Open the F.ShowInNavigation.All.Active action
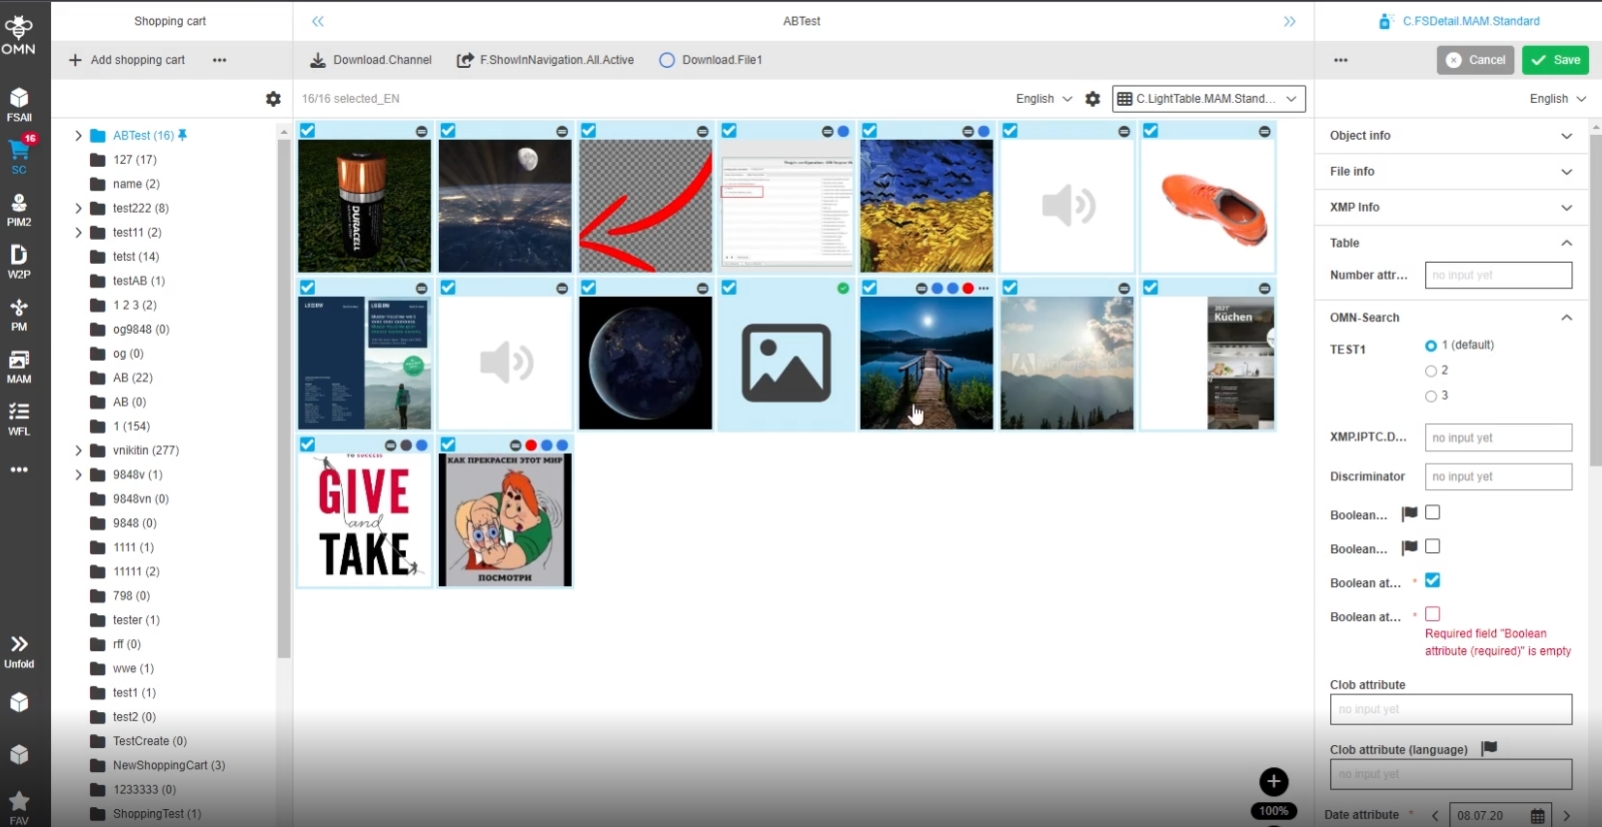This screenshot has height=827, width=1602. pos(546,60)
